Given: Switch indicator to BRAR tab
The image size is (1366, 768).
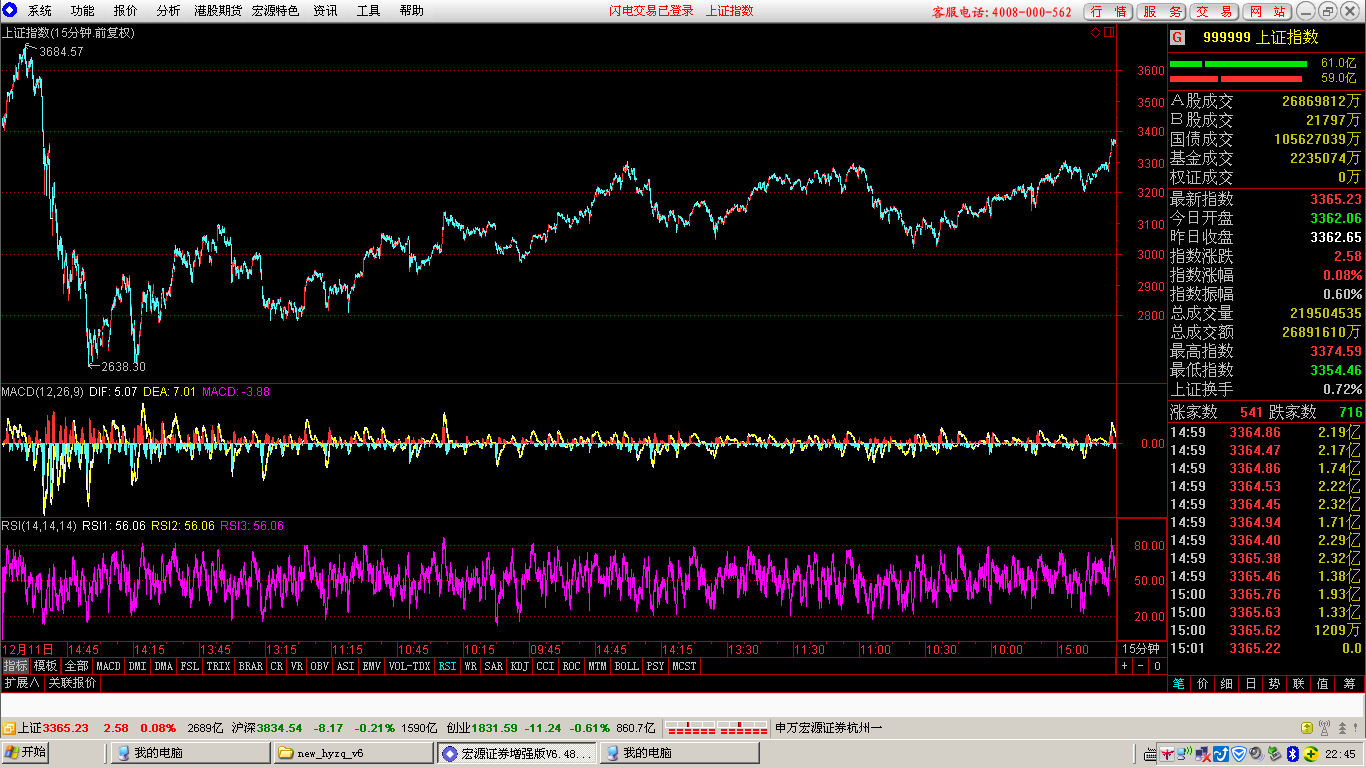Looking at the screenshot, I should point(250,666).
